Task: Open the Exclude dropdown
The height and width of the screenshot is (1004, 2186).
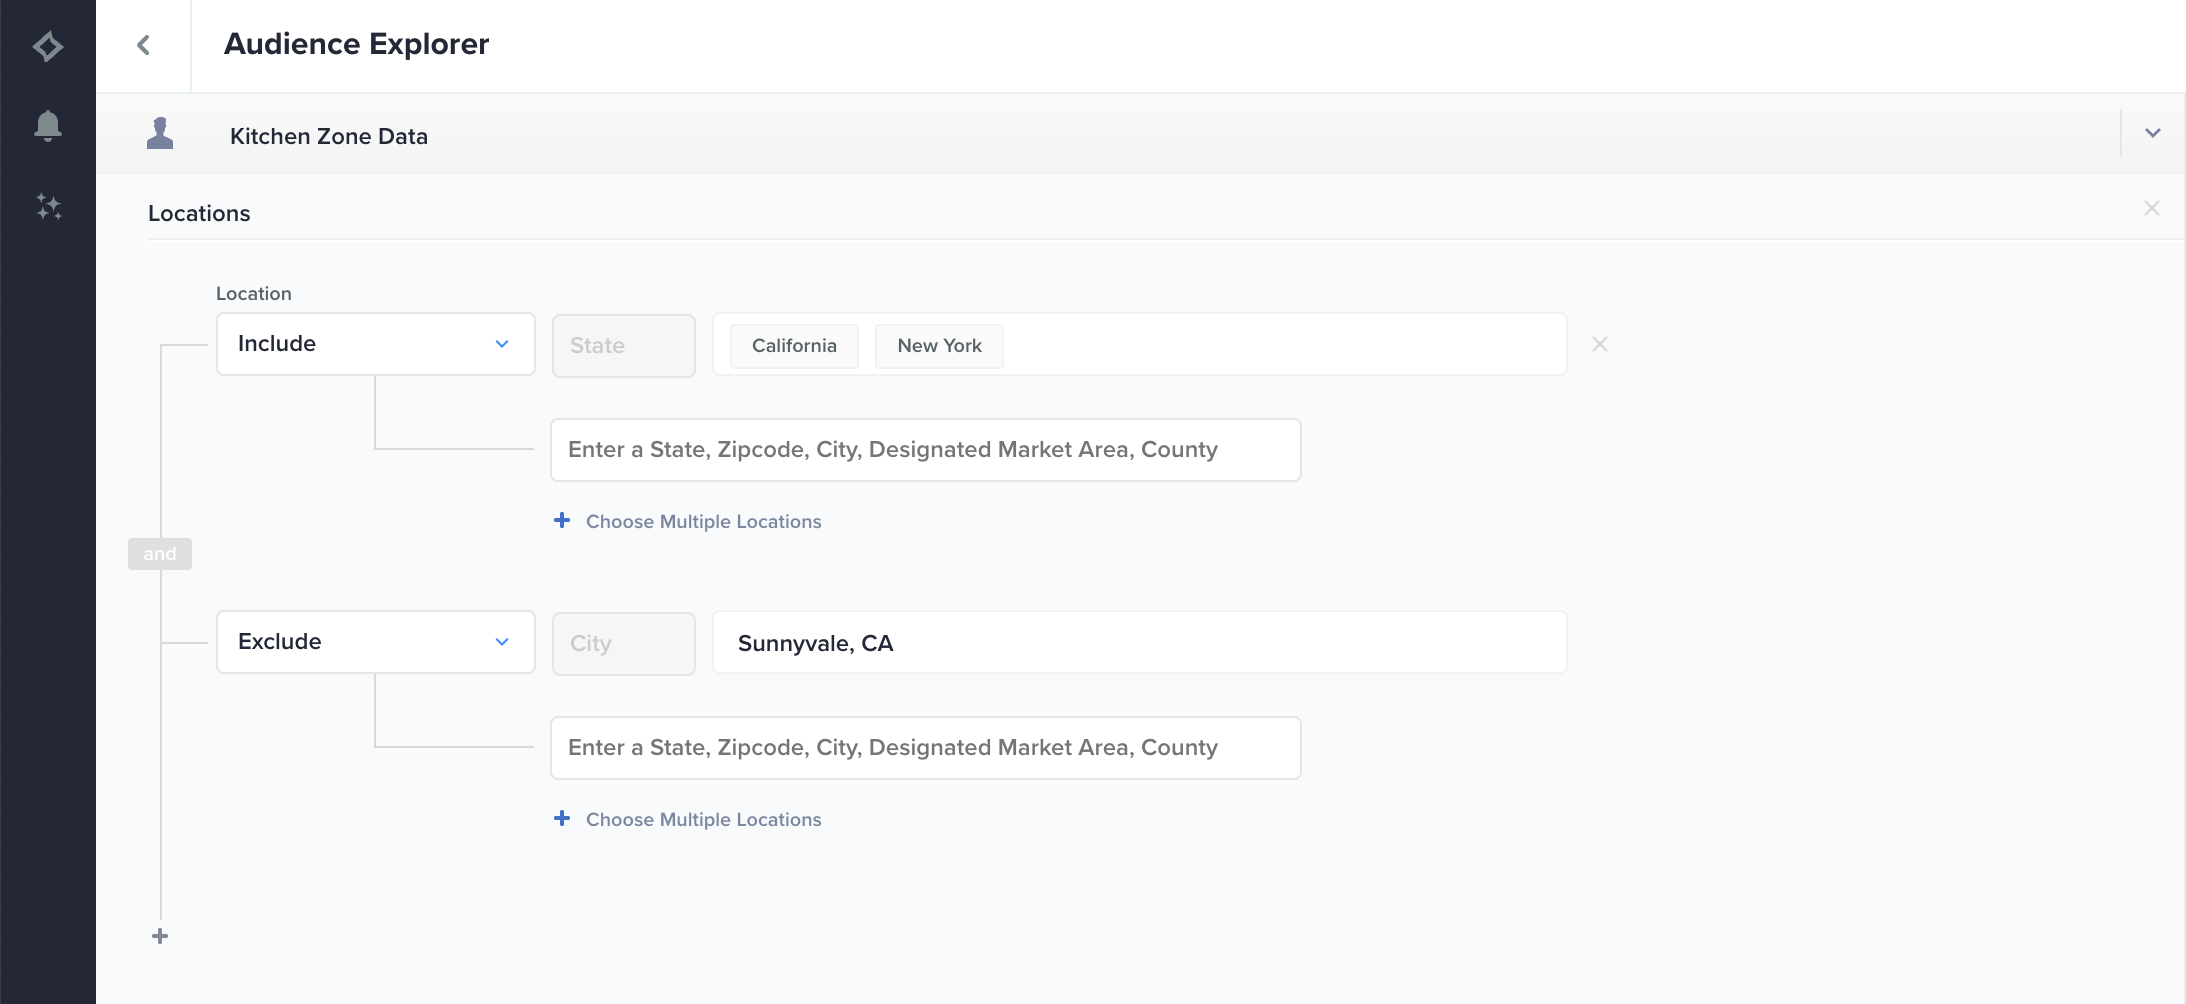Action: (x=375, y=642)
